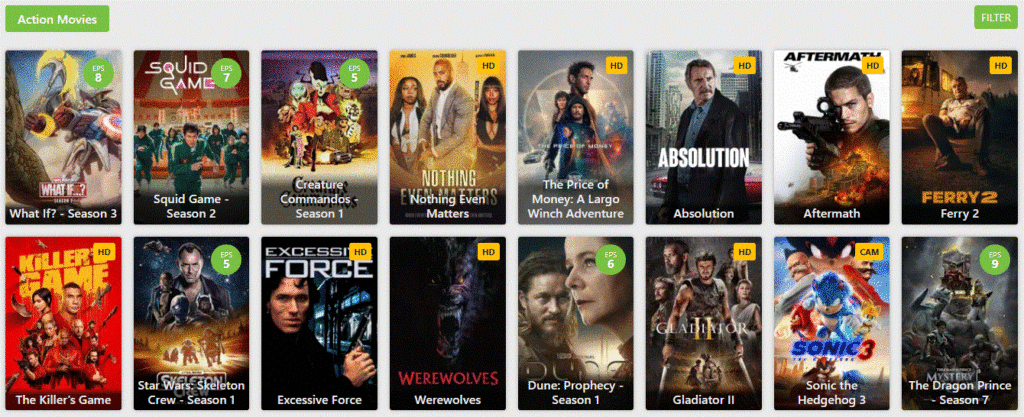Open the Aftermath movie poster
This screenshot has height=417, width=1024.
831,138
